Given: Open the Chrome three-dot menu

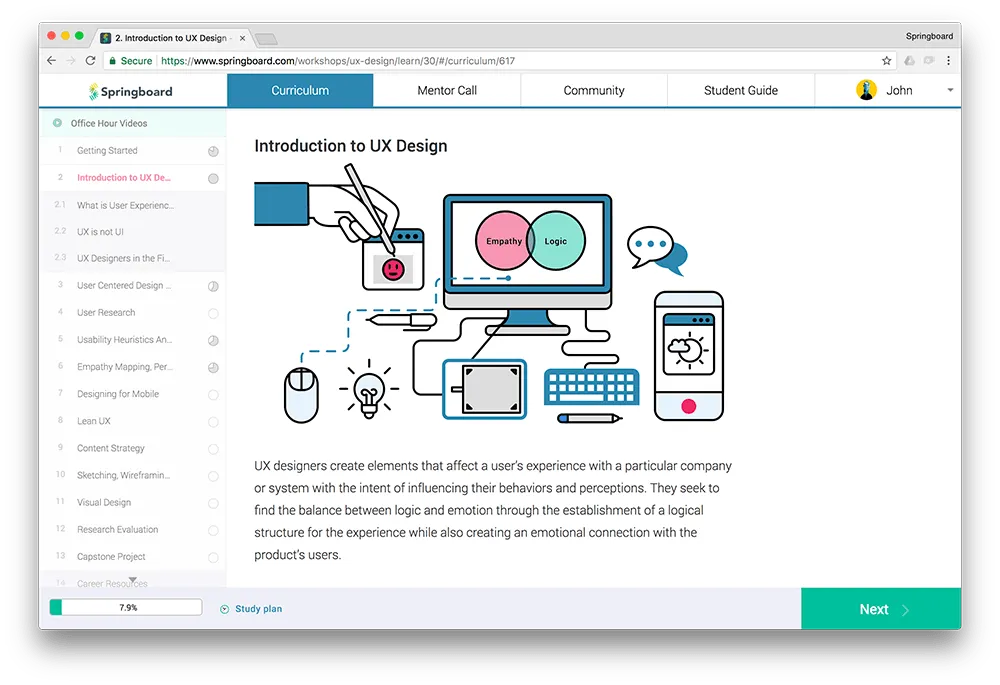Looking at the screenshot, I should tap(948, 61).
